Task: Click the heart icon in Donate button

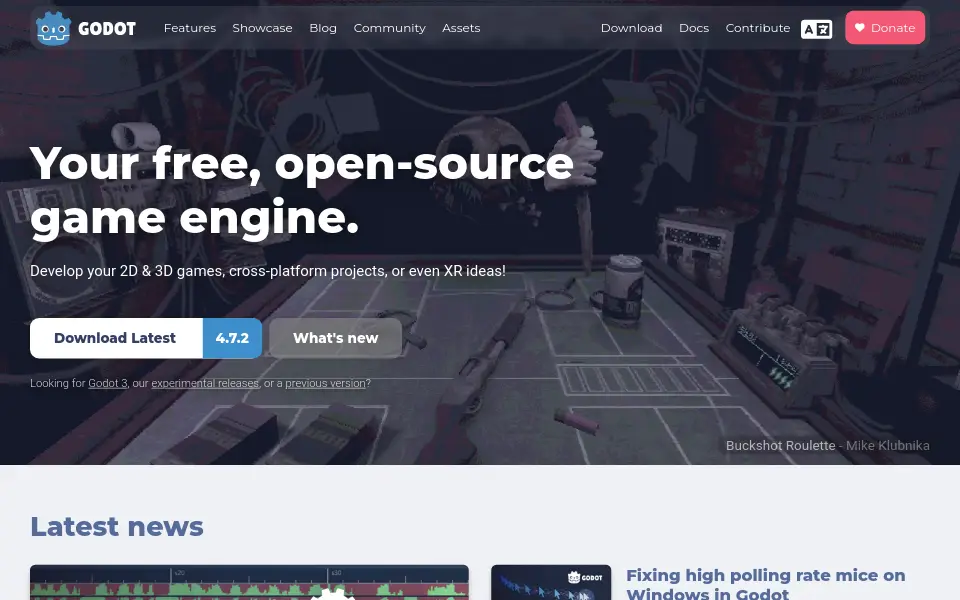Action: [860, 28]
